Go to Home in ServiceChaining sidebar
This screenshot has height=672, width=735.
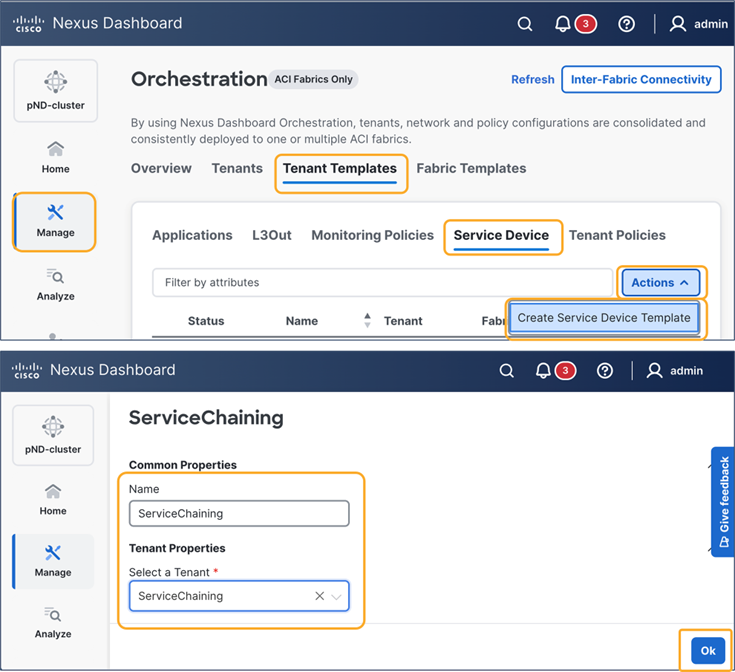(x=53, y=500)
